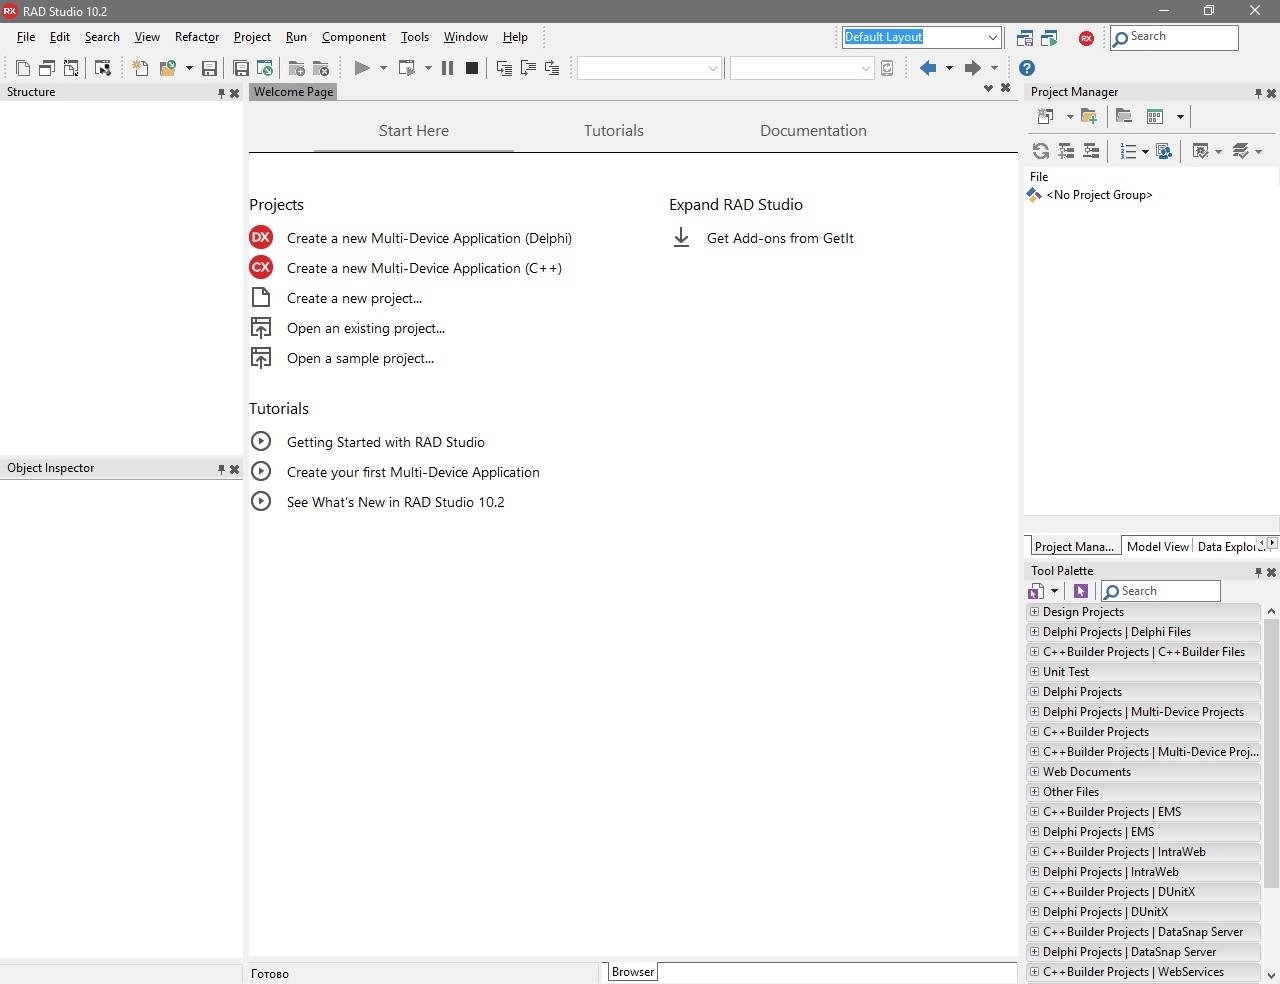The width and height of the screenshot is (1280, 984).
Task: Close the Welcome Page tab
Action: tap(1006, 88)
